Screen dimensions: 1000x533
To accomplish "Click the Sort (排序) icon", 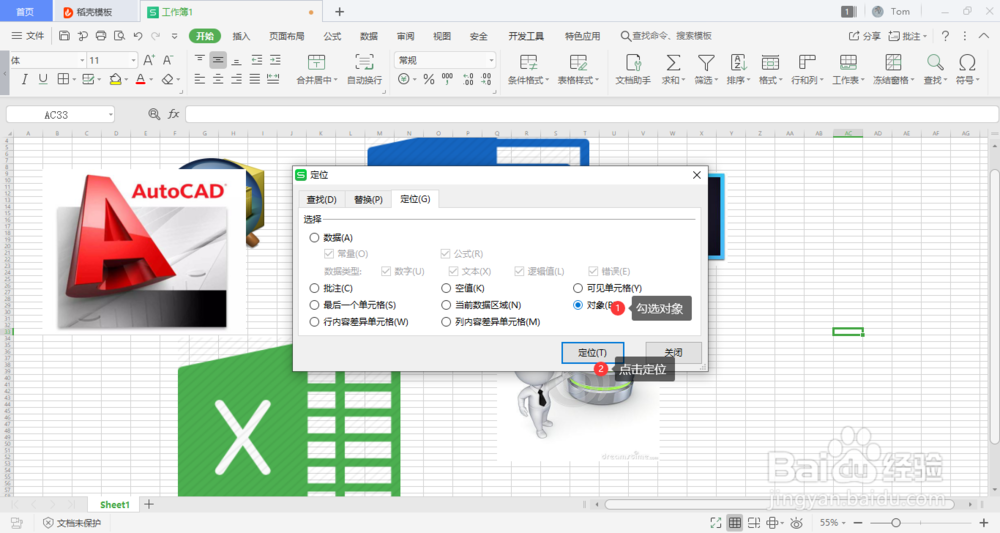I will tap(739, 62).
